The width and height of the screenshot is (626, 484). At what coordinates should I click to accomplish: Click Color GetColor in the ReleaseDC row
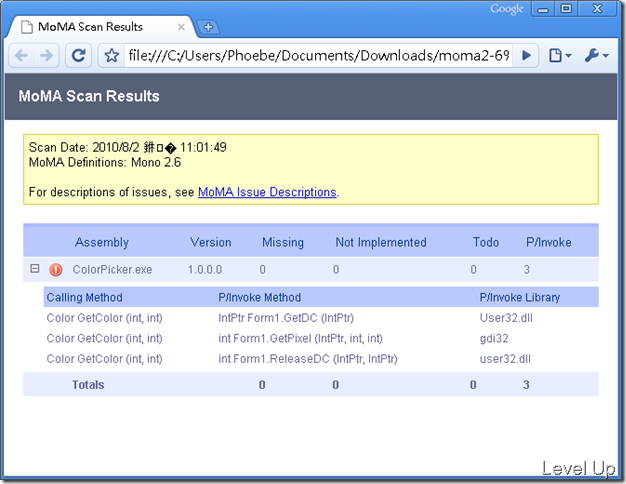coord(105,359)
